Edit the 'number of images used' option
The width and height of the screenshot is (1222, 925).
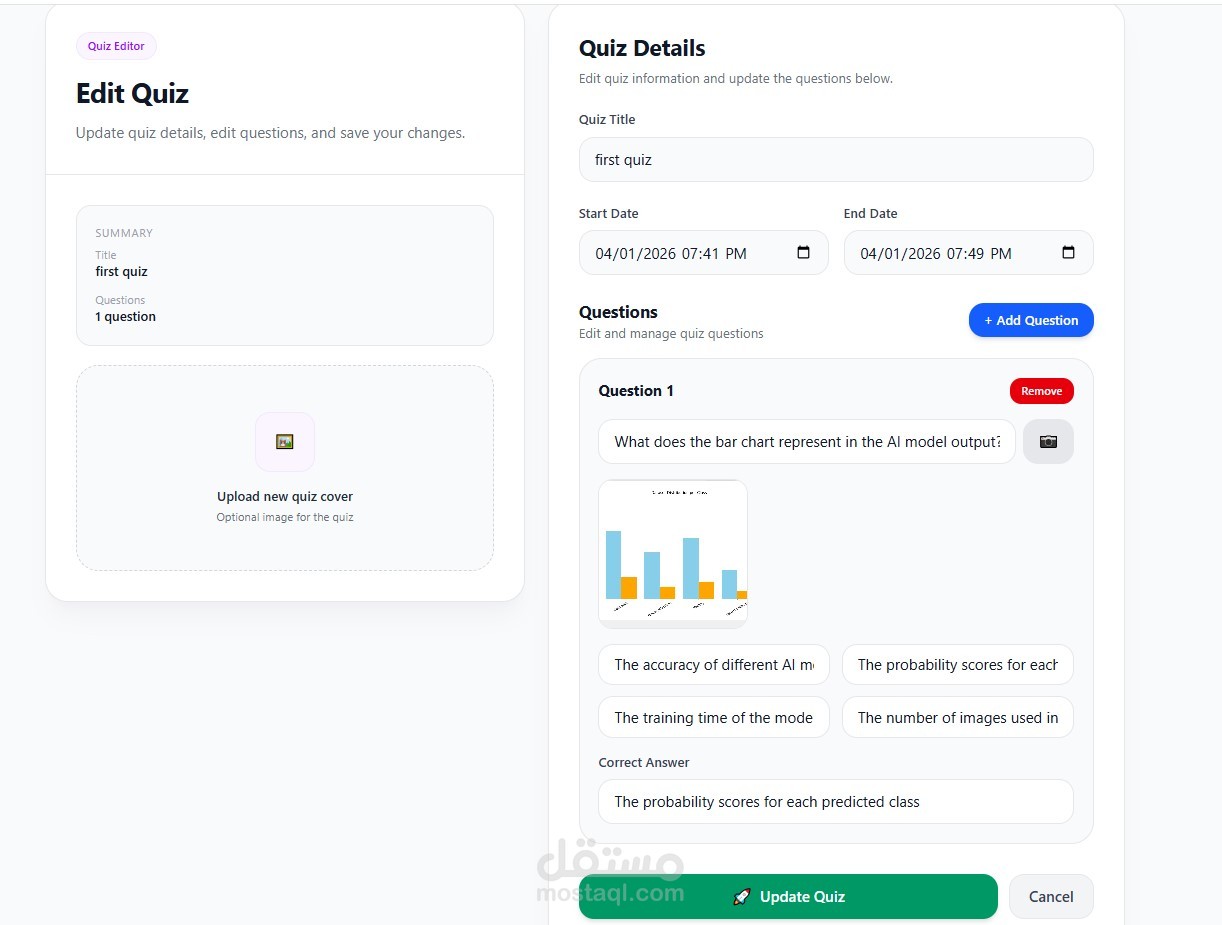click(957, 717)
